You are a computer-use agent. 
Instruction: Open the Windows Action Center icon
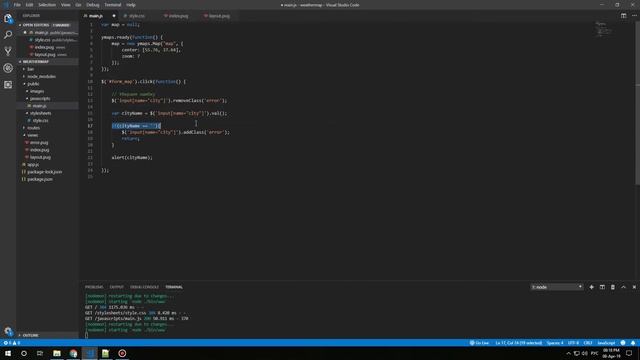coord(629,353)
